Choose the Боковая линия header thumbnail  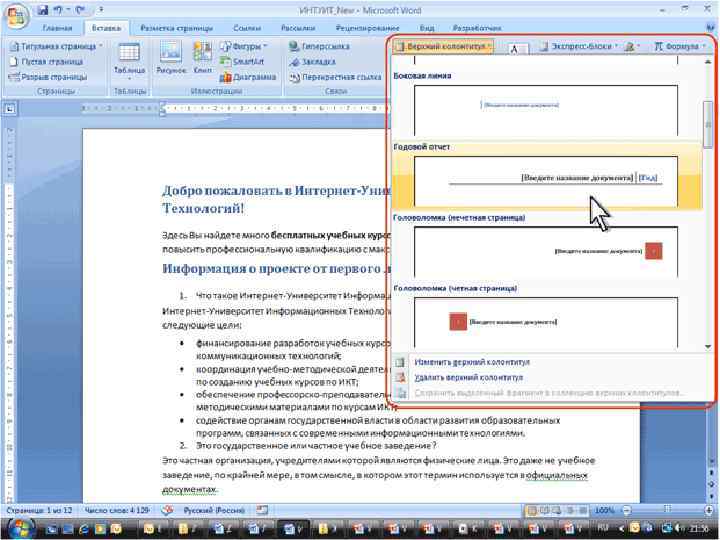click(546, 110)
